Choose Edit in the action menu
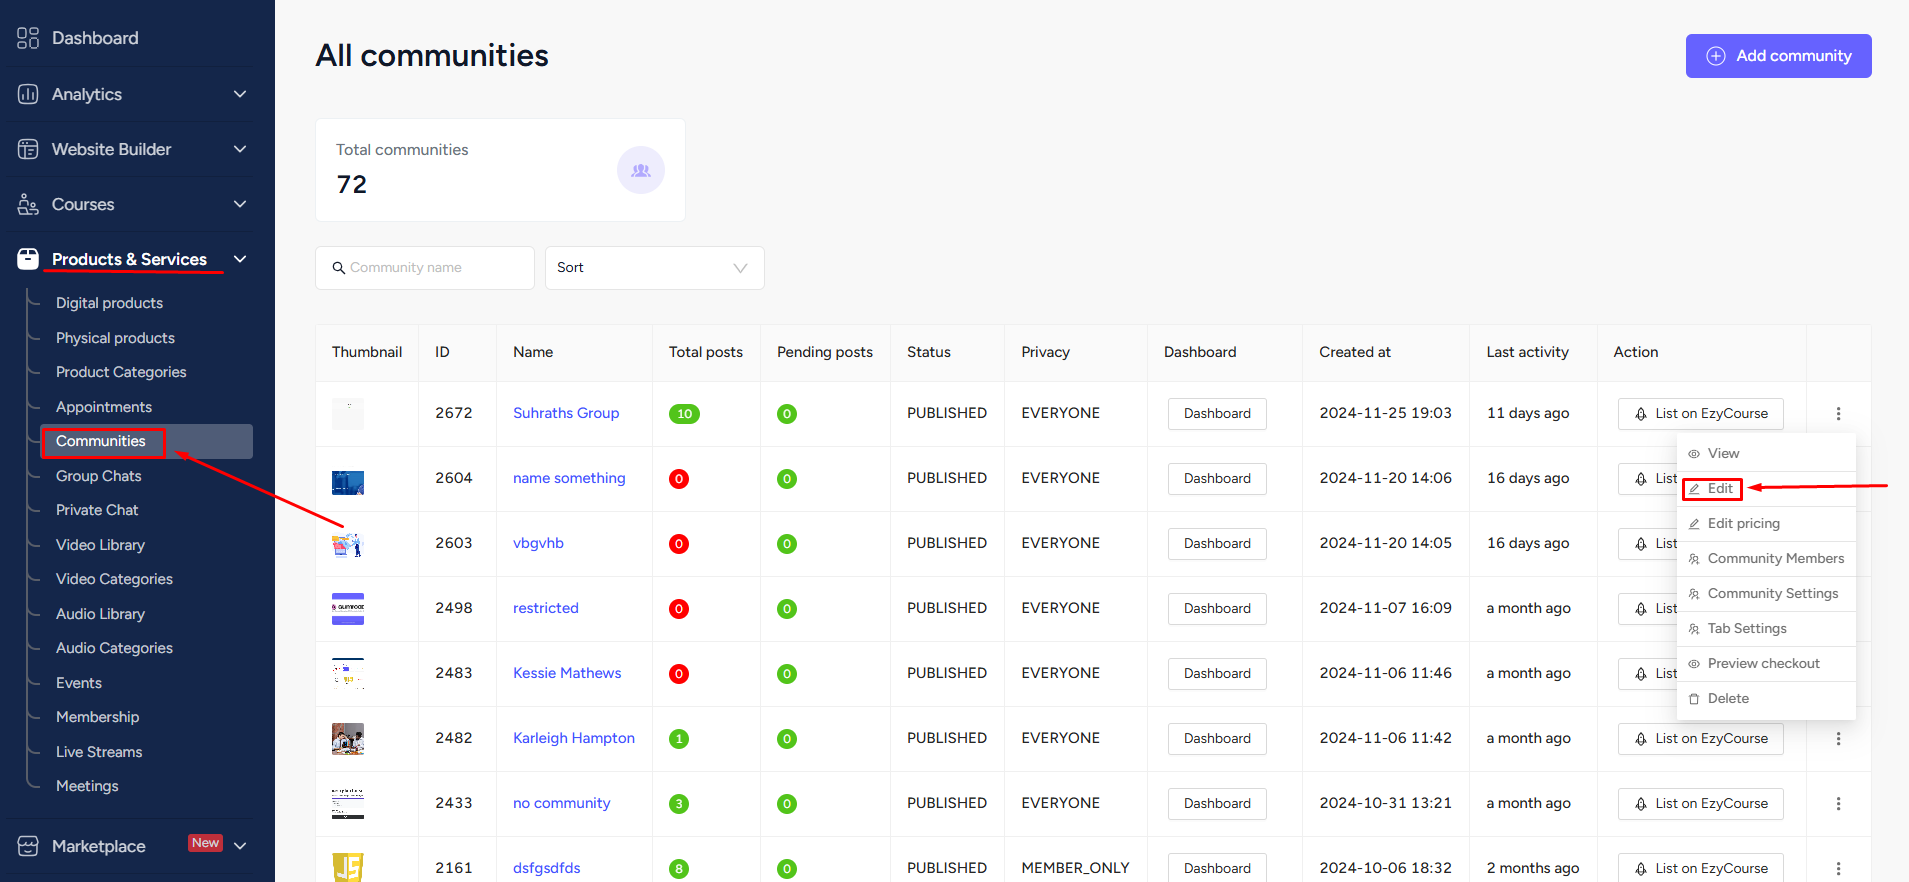Image resolution: width=1909 pixels, height=882 pixels. (x=1766, y=488)
